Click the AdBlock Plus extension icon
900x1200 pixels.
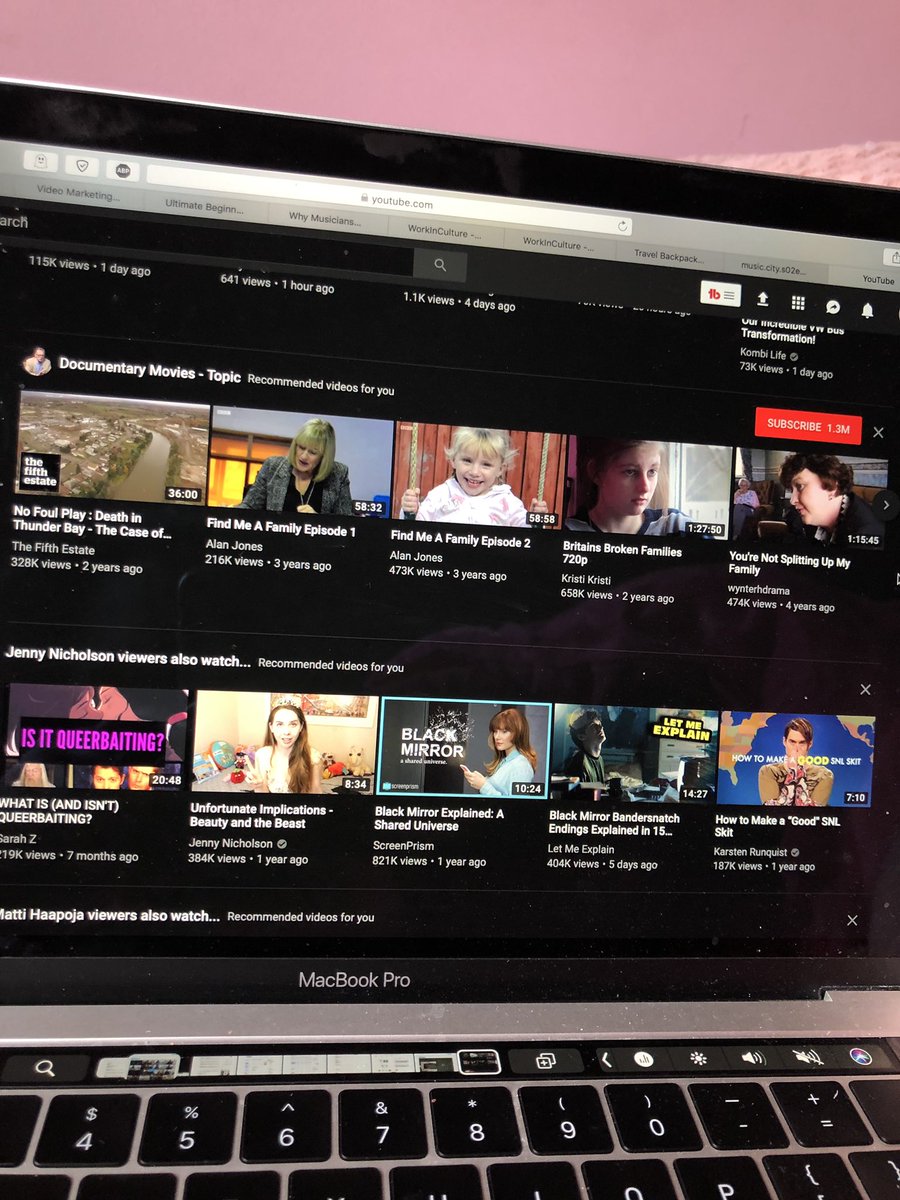click(122, 171)
